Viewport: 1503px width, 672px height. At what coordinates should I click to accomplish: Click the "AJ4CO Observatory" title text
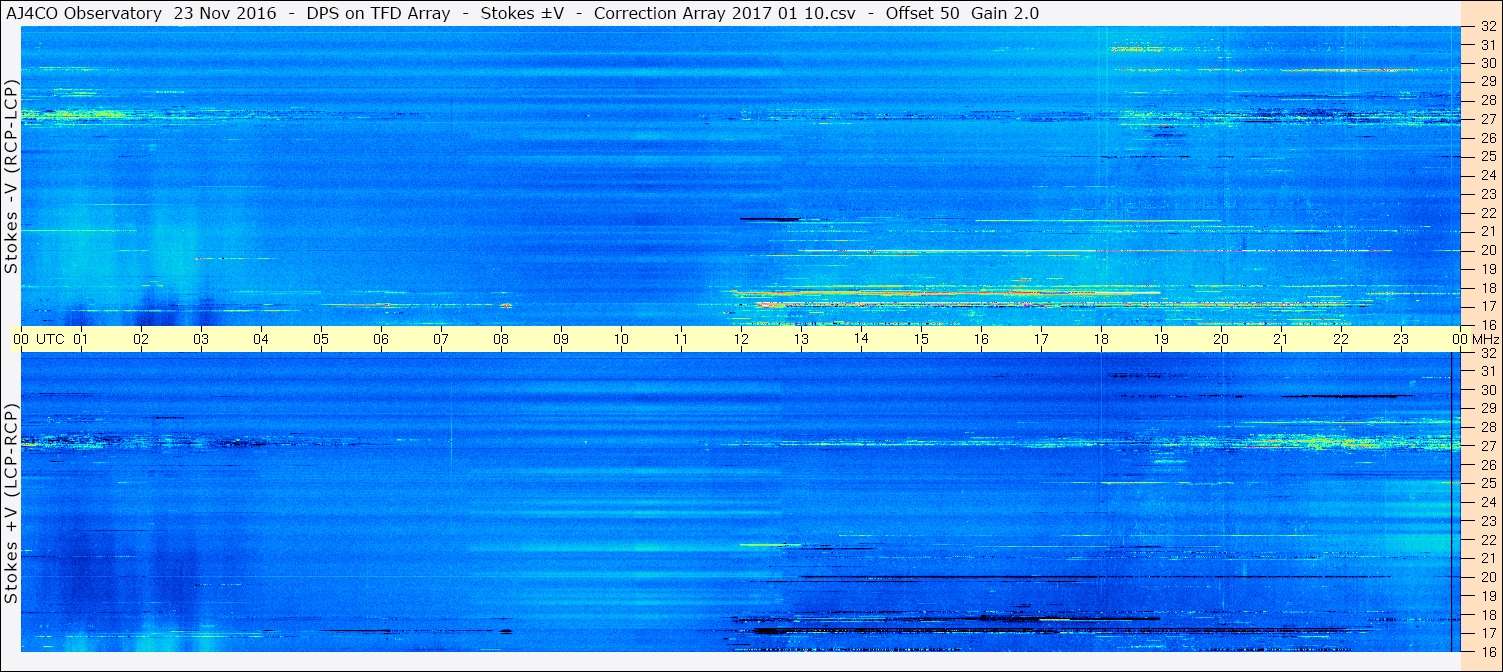pos(84,14)
